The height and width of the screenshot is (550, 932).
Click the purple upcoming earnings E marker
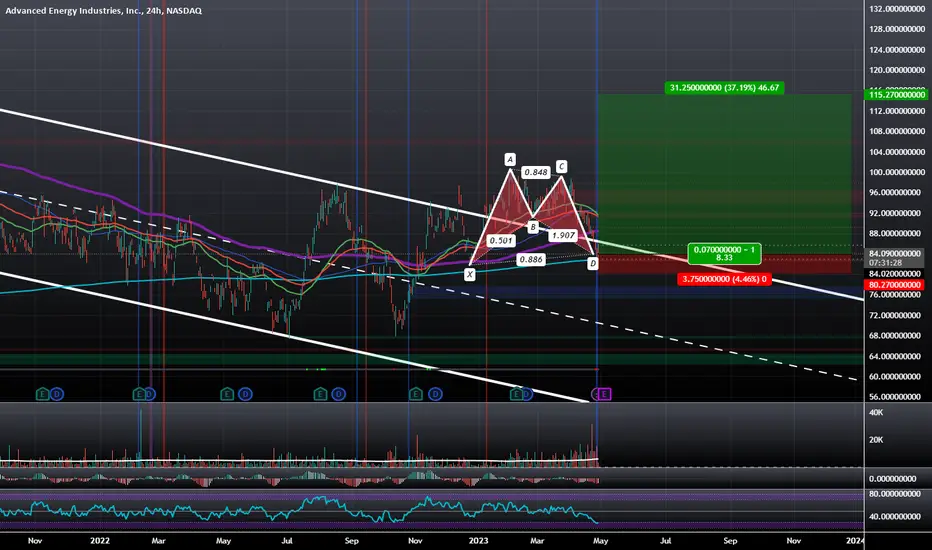604,394
